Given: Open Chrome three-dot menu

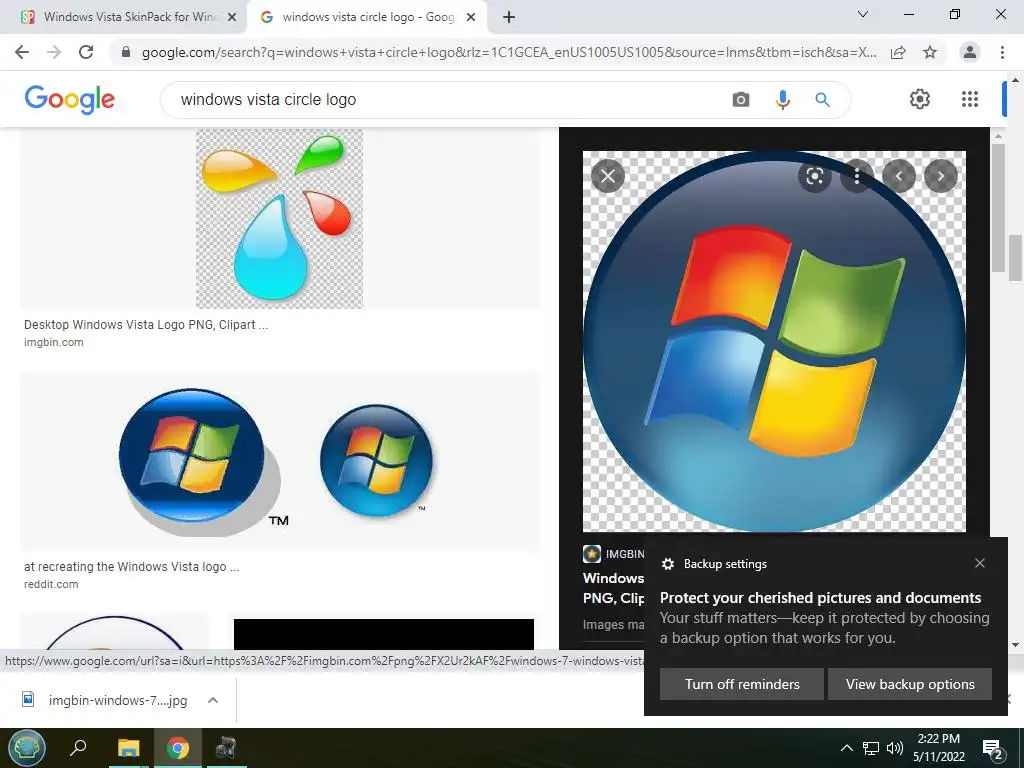Looking at the screenshot, I should [x=1002, y=52].
